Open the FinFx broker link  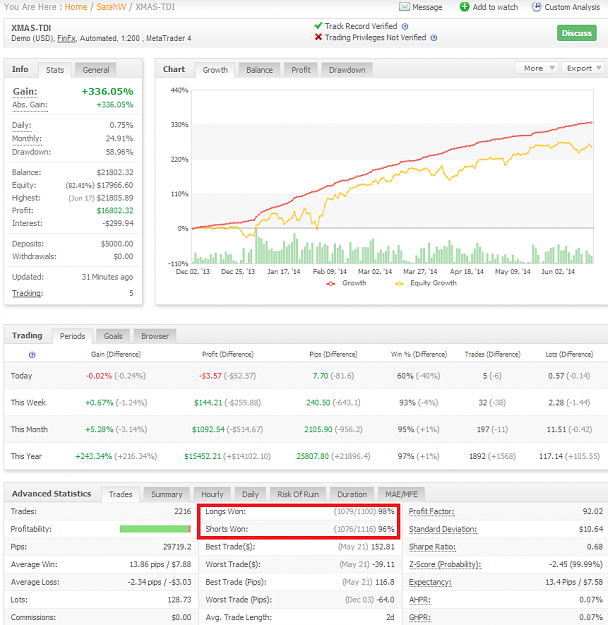(66, 39)
